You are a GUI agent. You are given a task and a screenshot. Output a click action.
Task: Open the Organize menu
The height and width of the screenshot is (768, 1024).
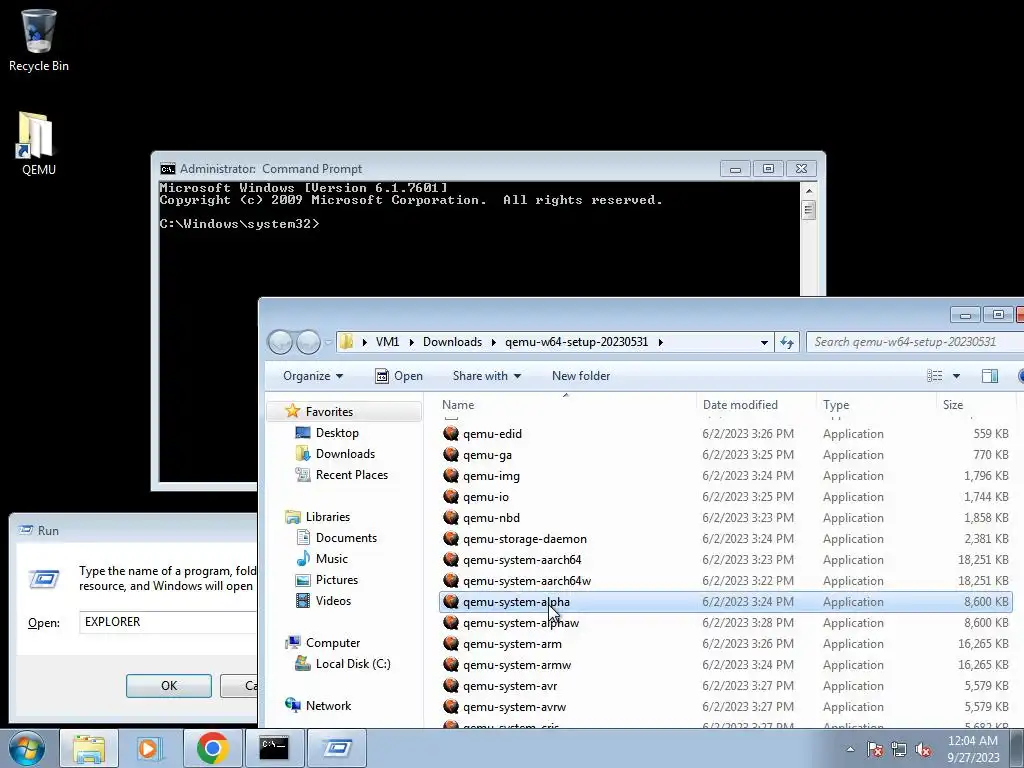click(313, 376)
